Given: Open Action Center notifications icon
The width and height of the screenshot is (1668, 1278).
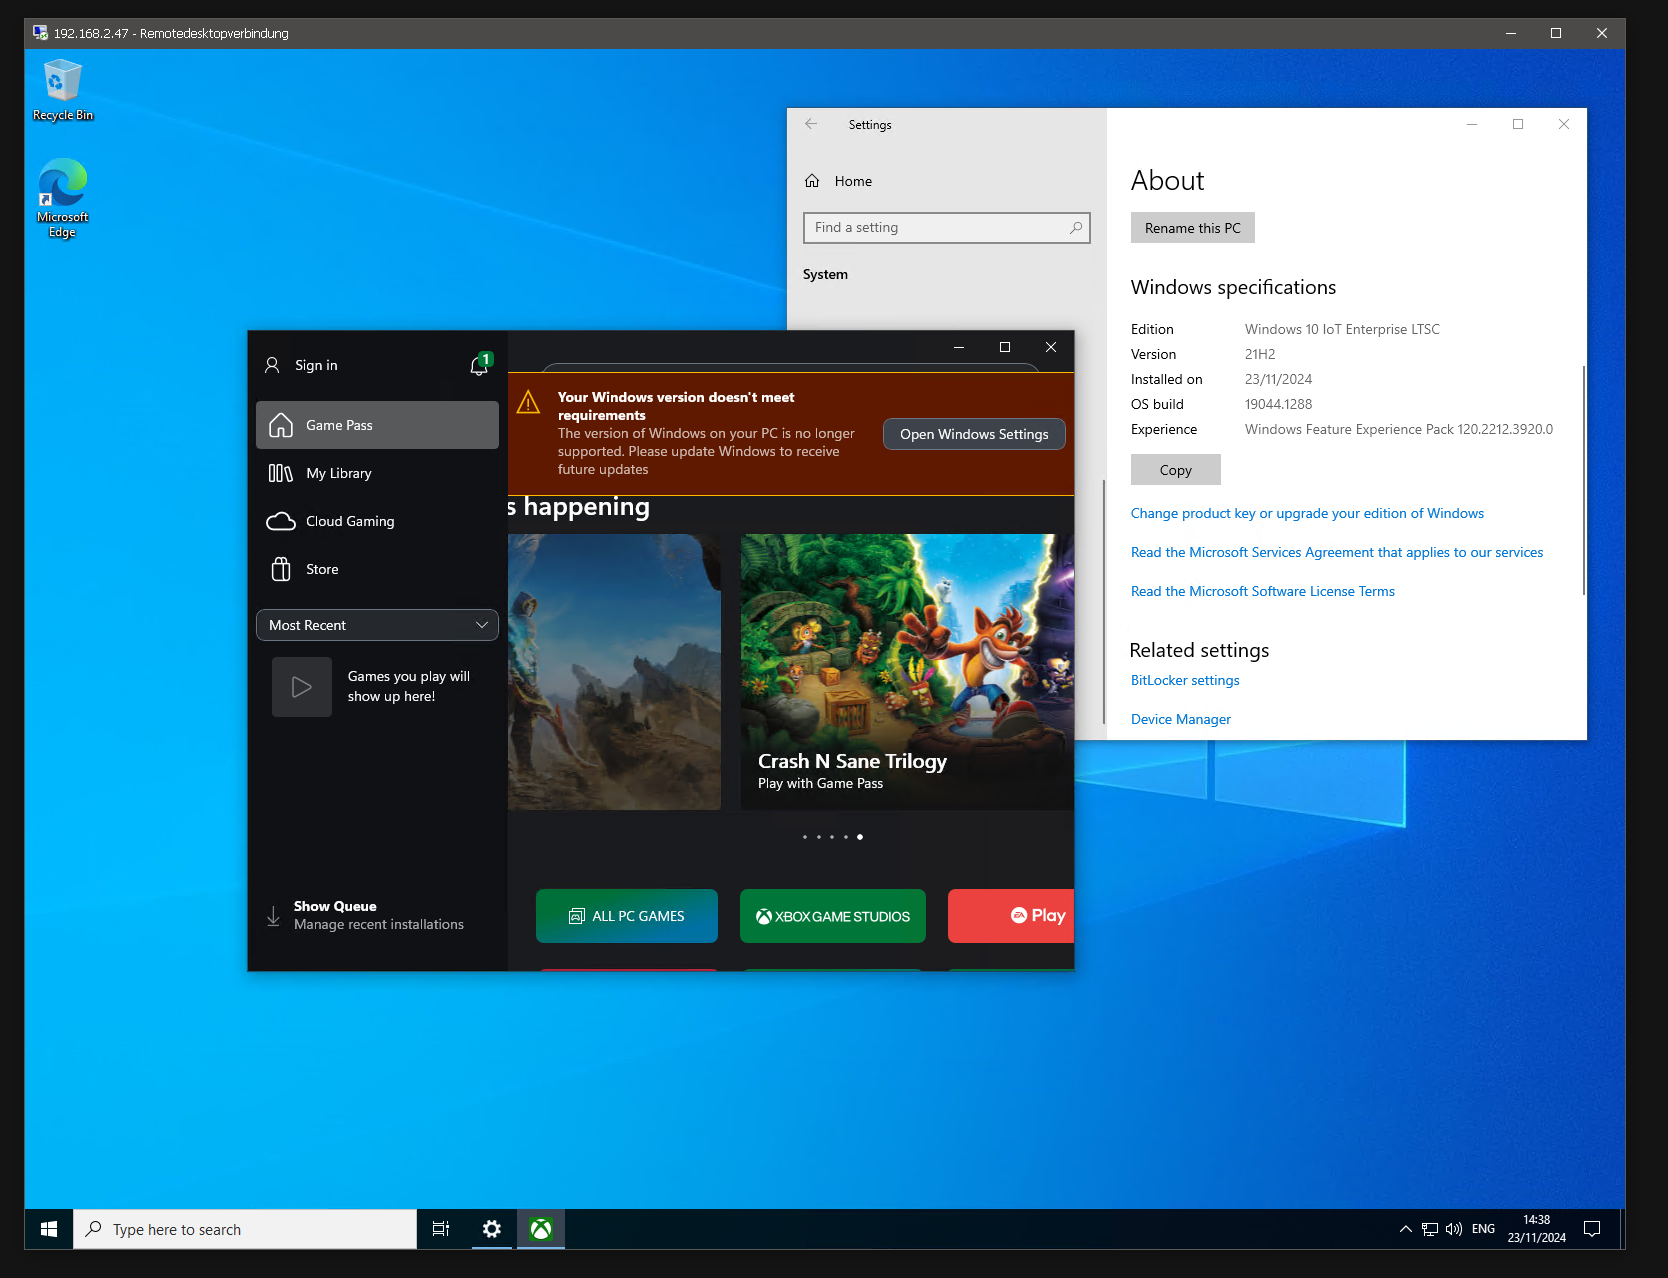Looking at the screenshot, I should click(x=1592, y=1229).
